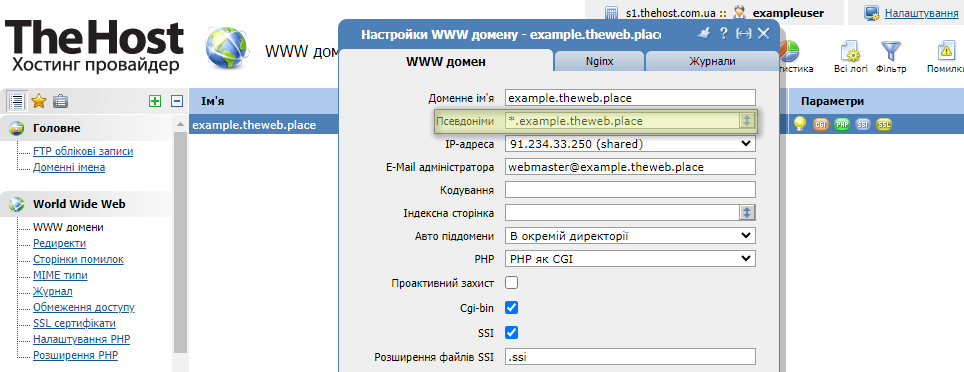Open favorites via the star icon
The image size is (964, 372).
[39, 101]
